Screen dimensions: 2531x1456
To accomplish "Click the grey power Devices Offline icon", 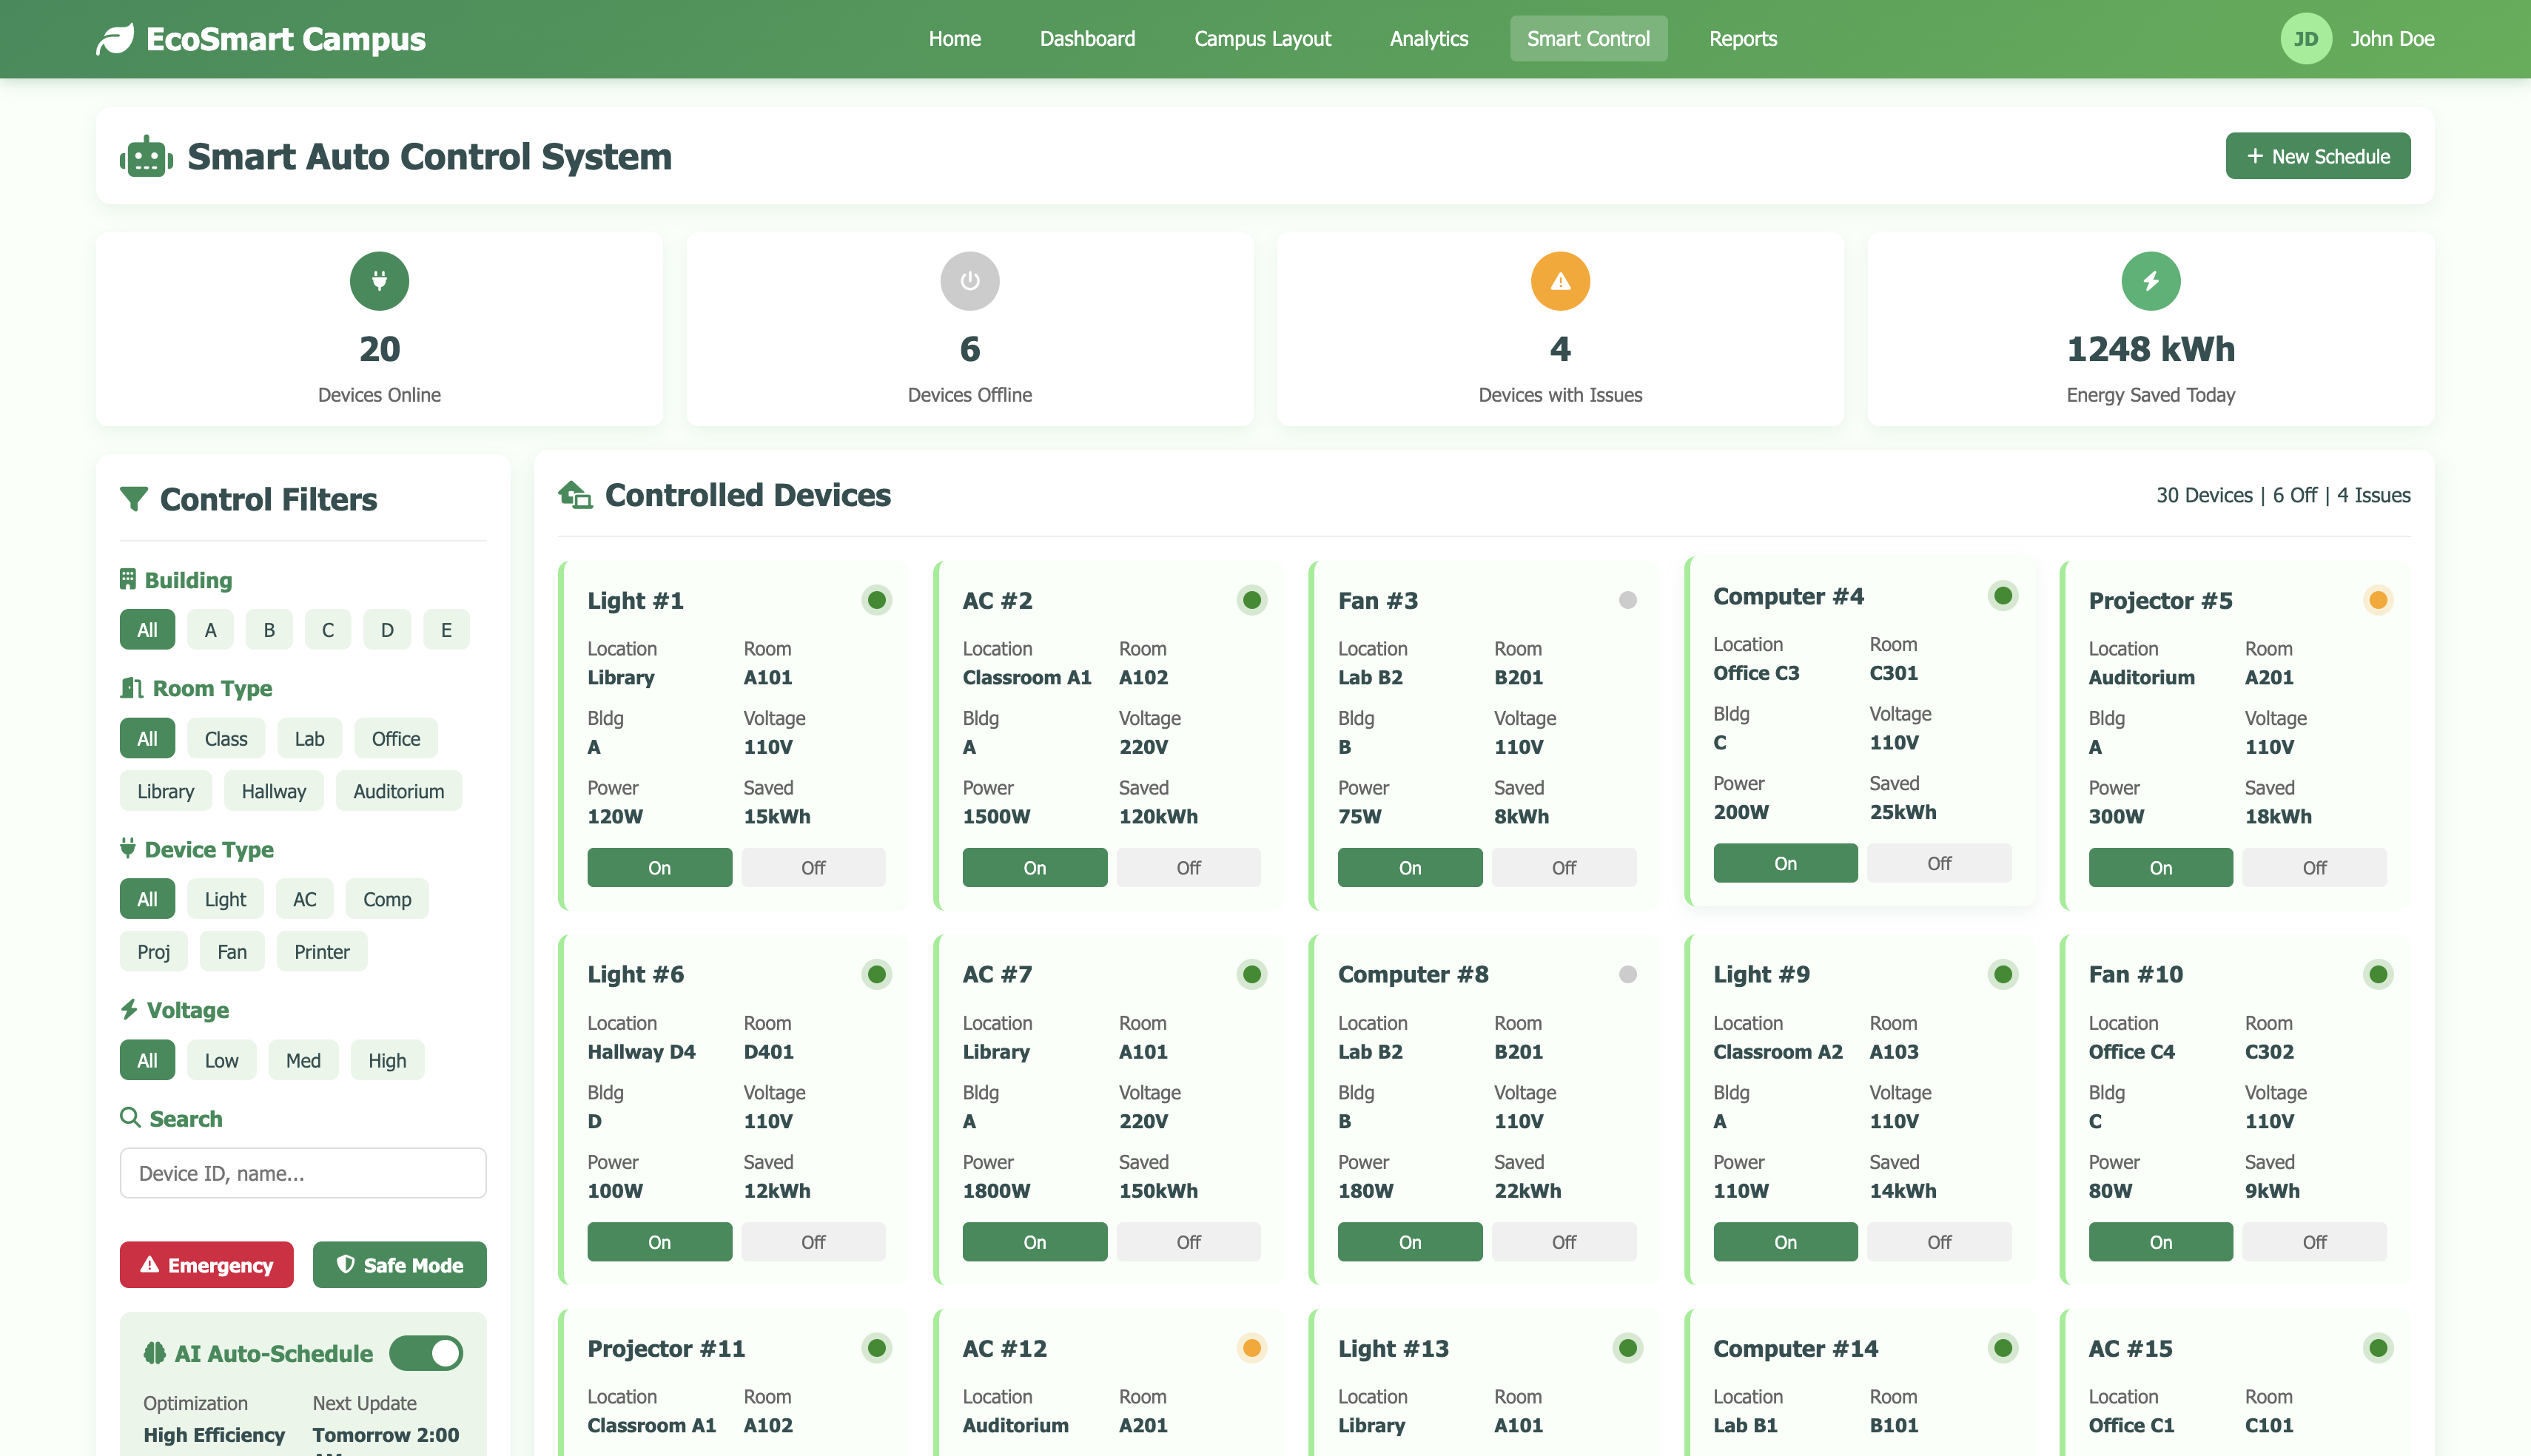I will [969, 281].
